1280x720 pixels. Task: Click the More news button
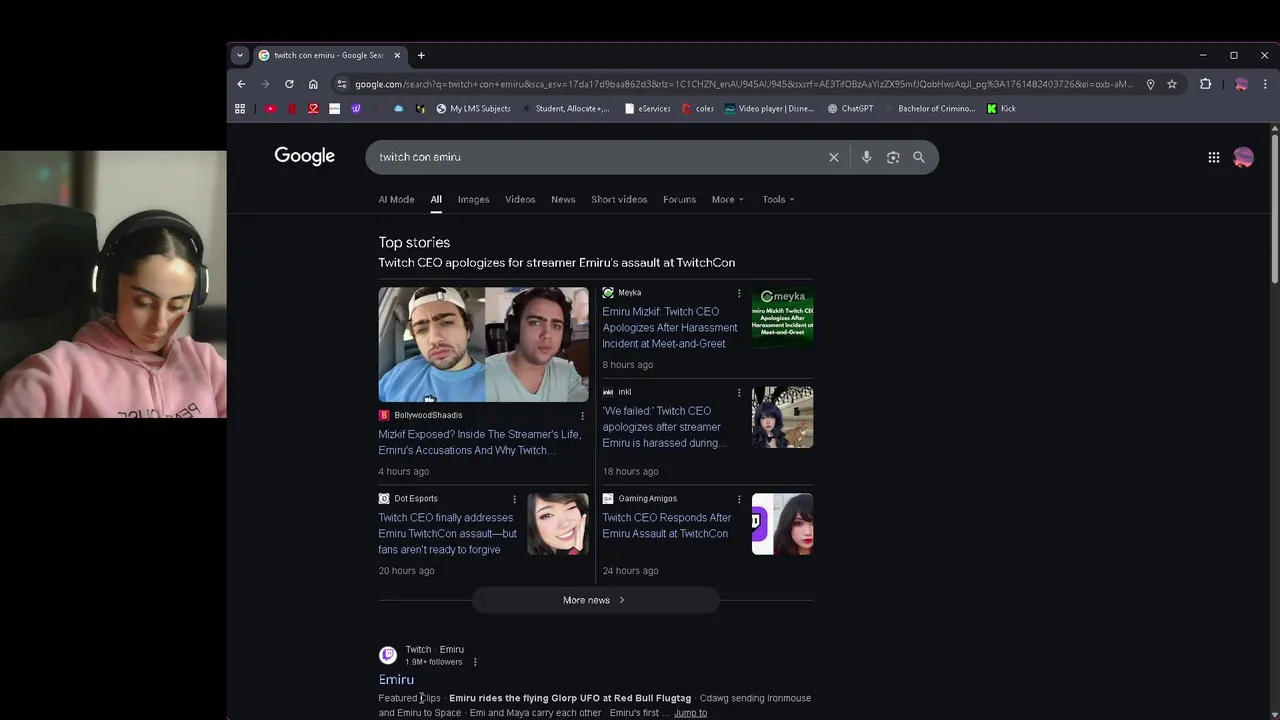595,600
